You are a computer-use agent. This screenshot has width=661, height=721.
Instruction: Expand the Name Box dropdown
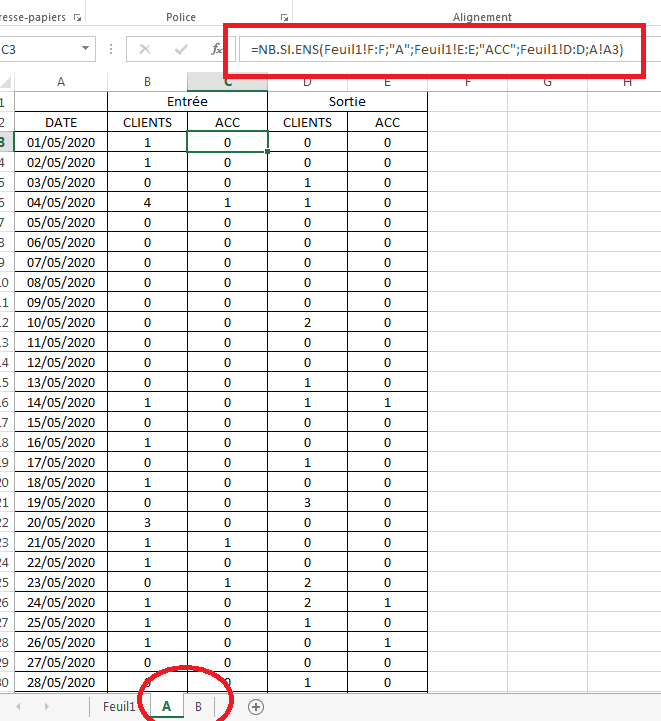(x=89, y=49)
